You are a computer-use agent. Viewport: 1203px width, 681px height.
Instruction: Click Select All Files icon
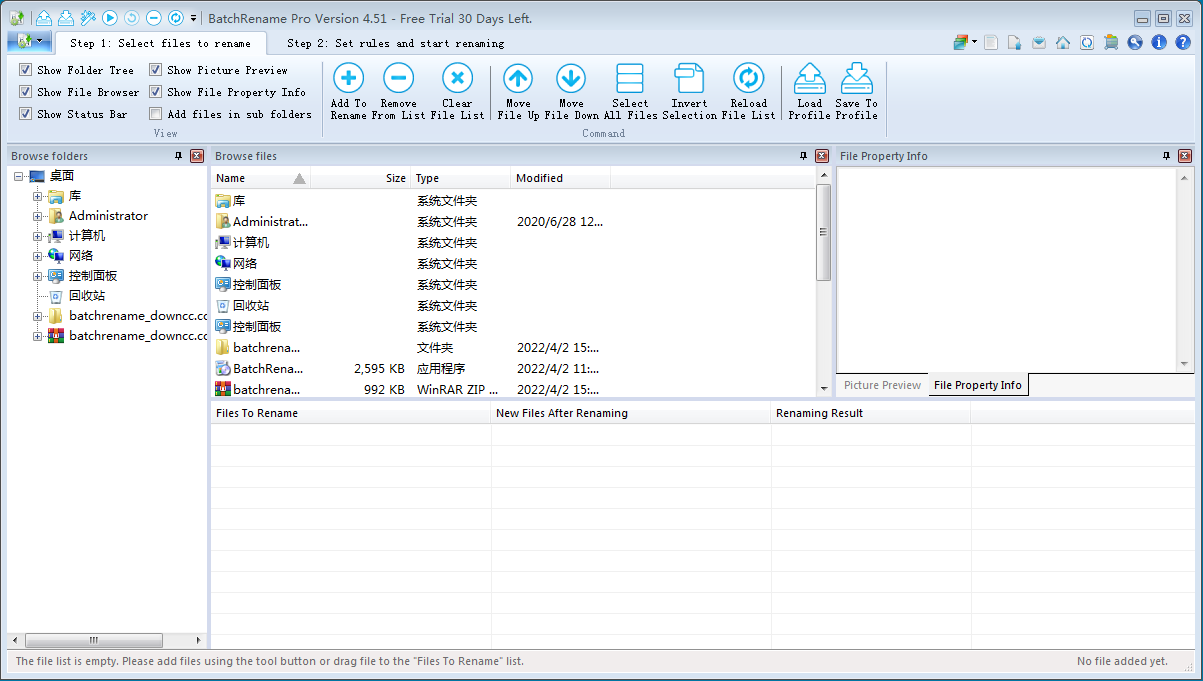(630, 79)
